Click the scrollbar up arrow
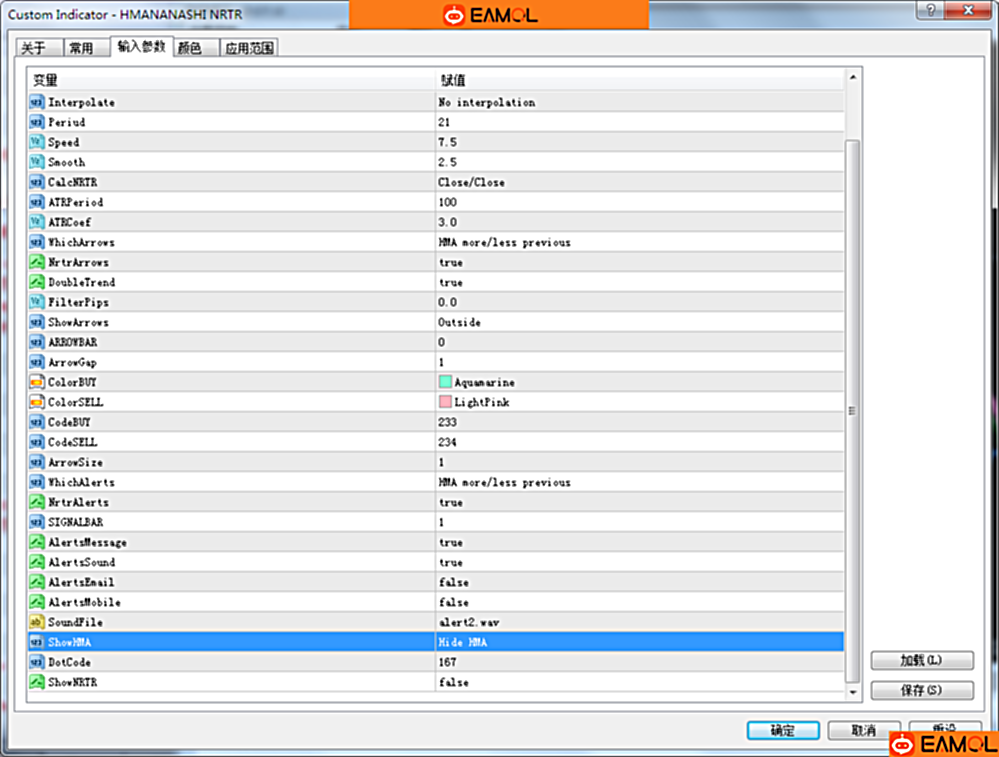This screenshot has height=757, width=999. click(852, 77)
